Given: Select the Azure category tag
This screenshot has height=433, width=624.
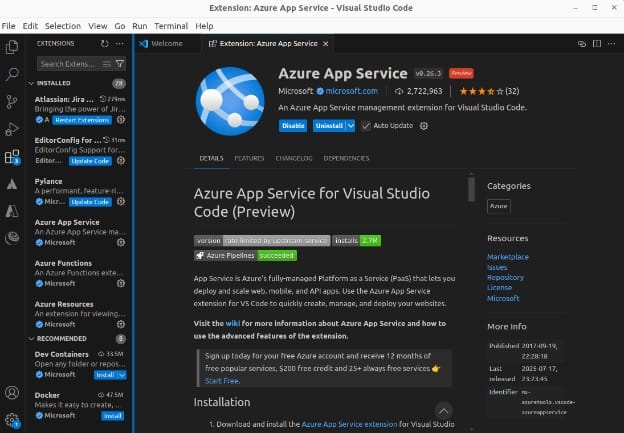Looking at the screenshot, I should coord(499,206).
